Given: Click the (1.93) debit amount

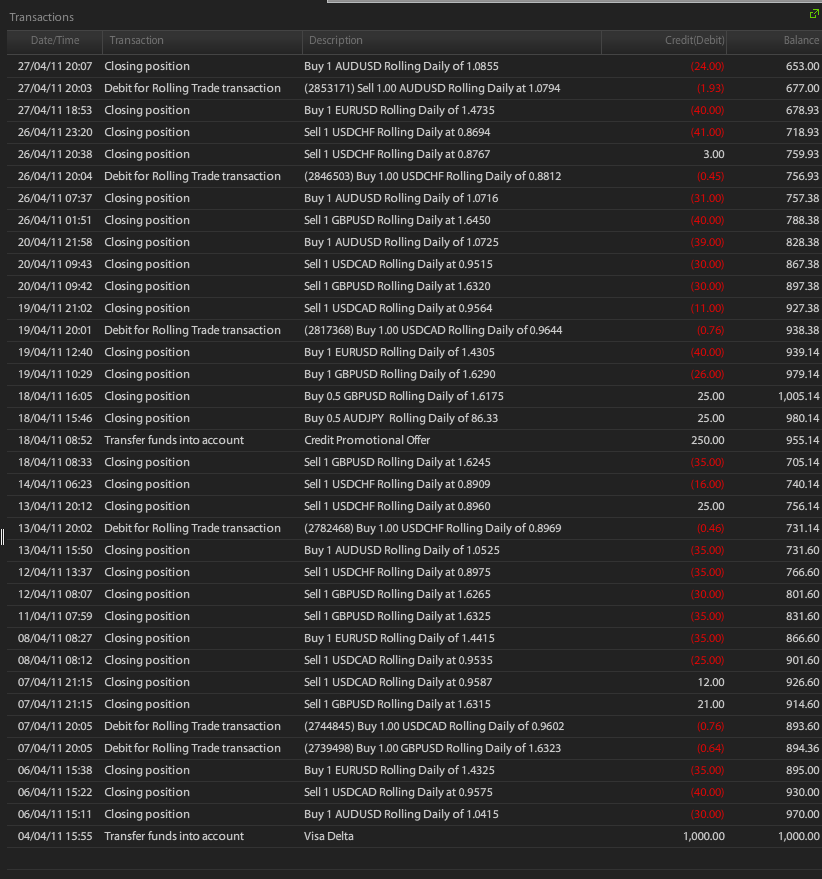Looking at the screenshot, I should [x=710, y=88].
